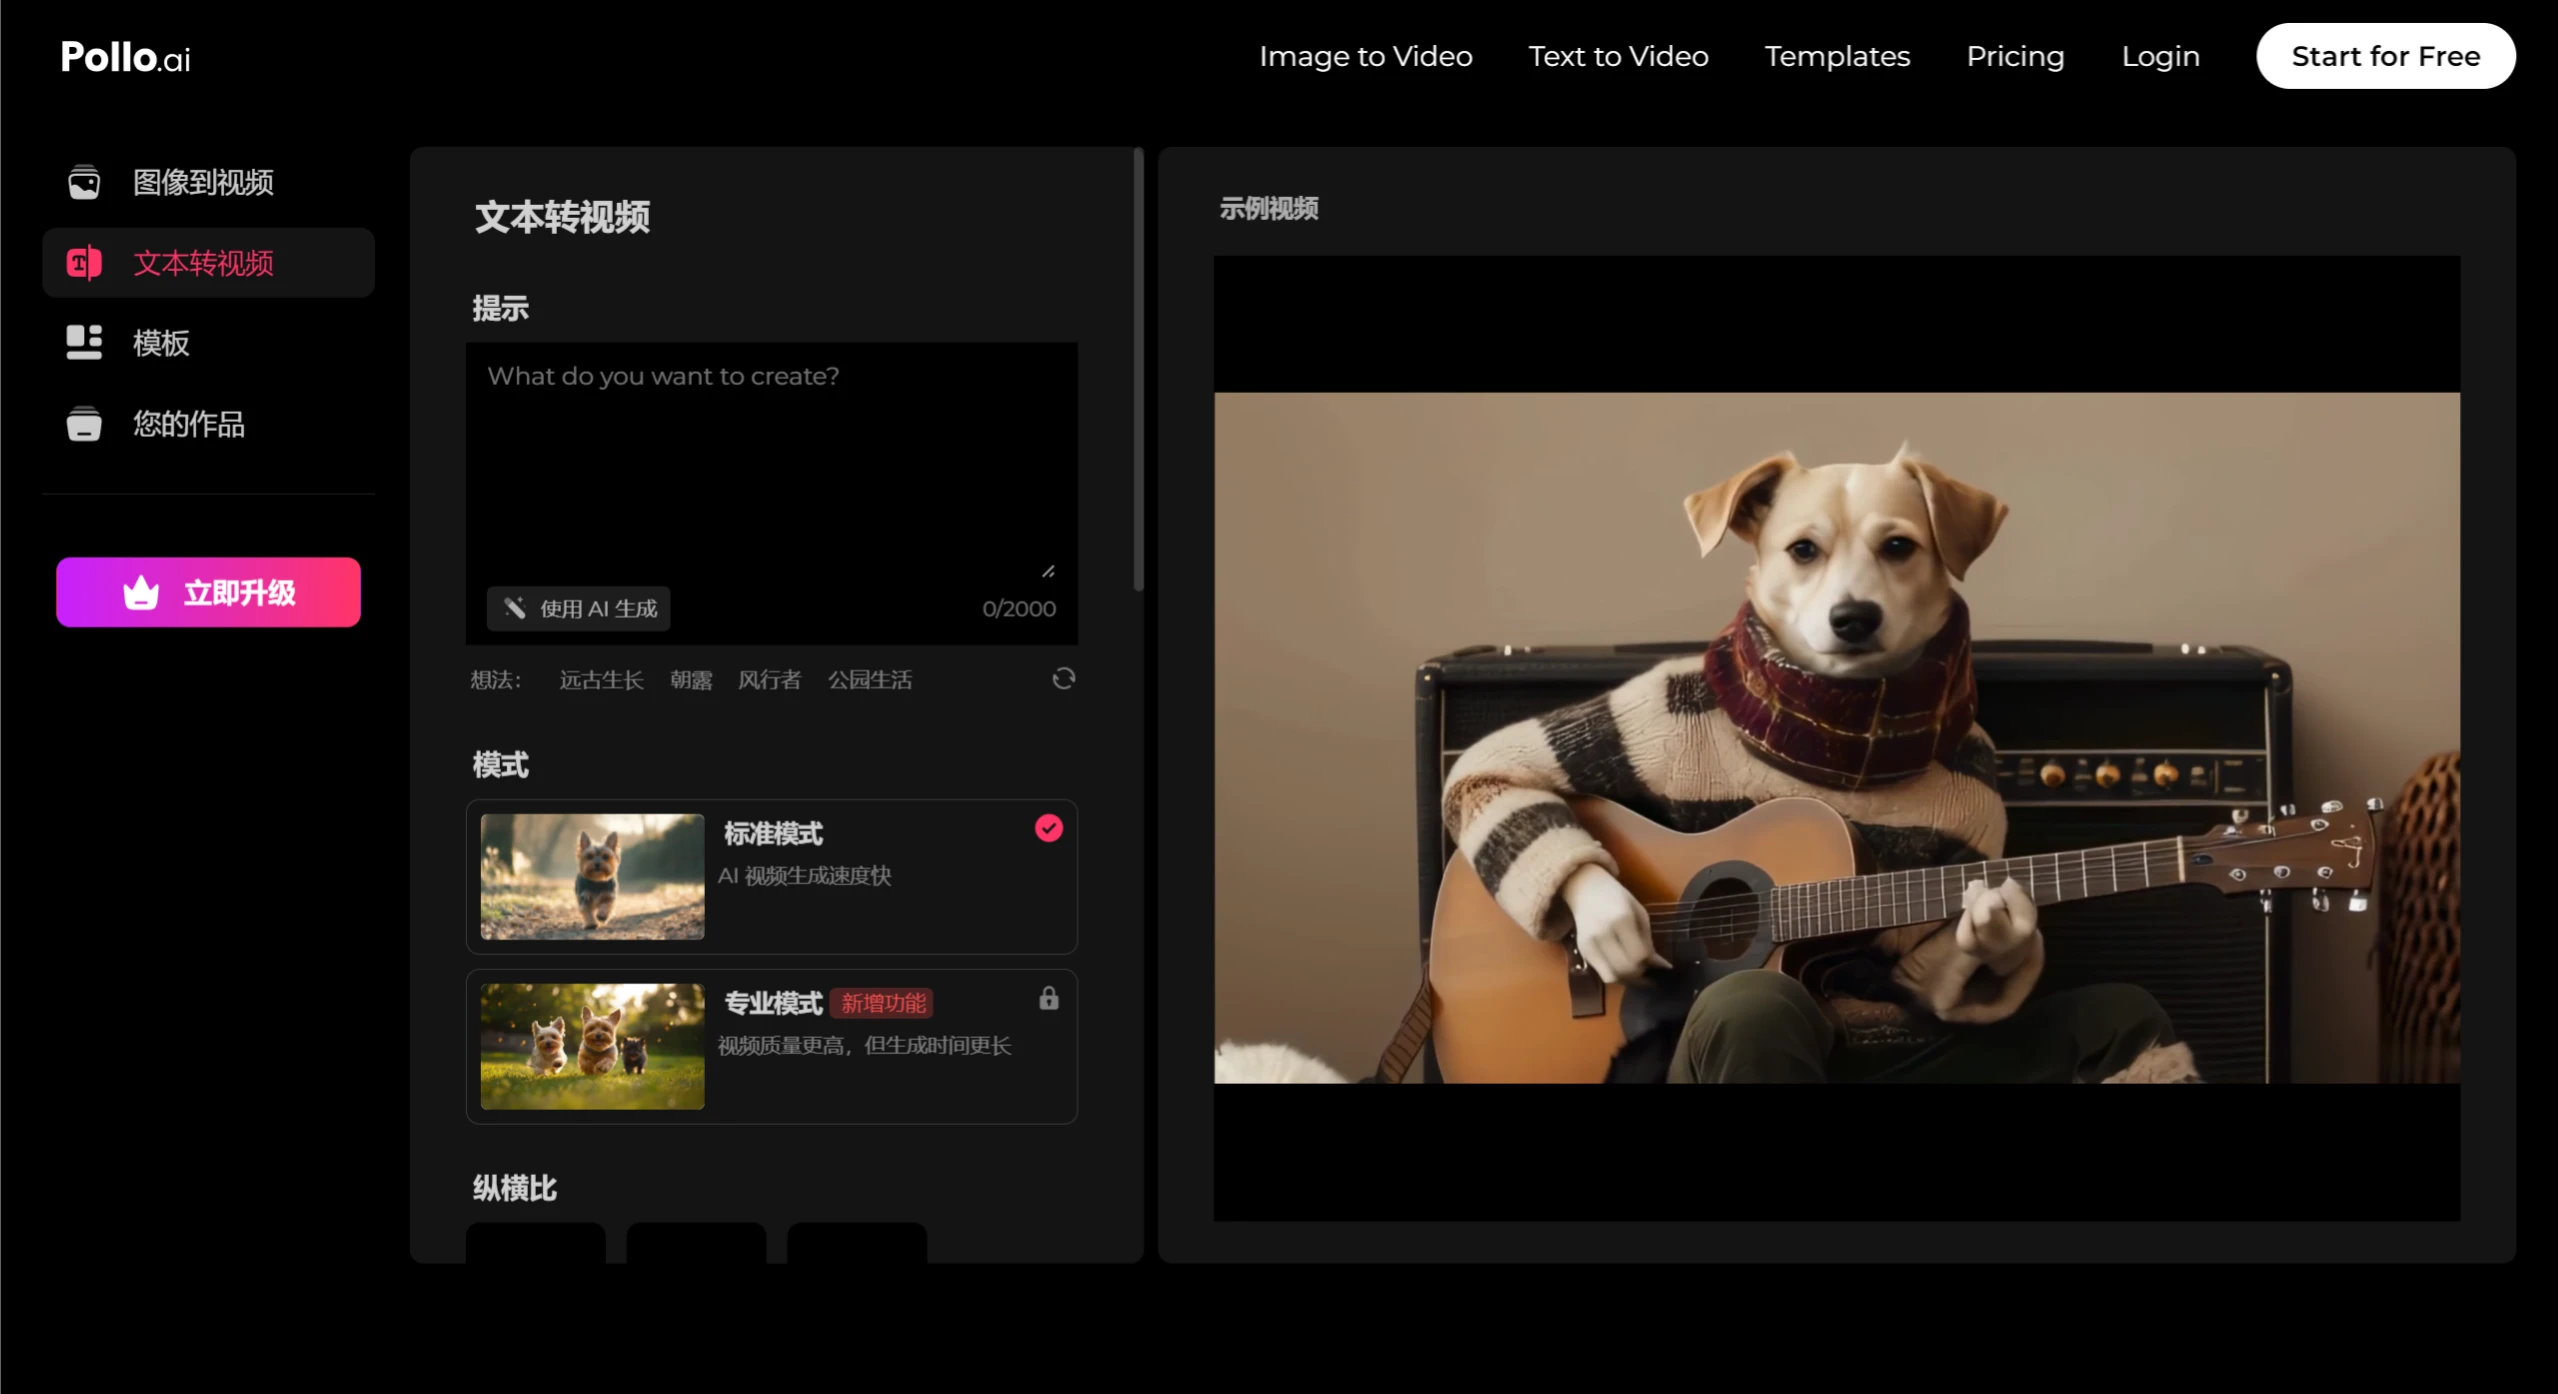Click the 图像到视频 sidebar icon

tap(82, 182)
